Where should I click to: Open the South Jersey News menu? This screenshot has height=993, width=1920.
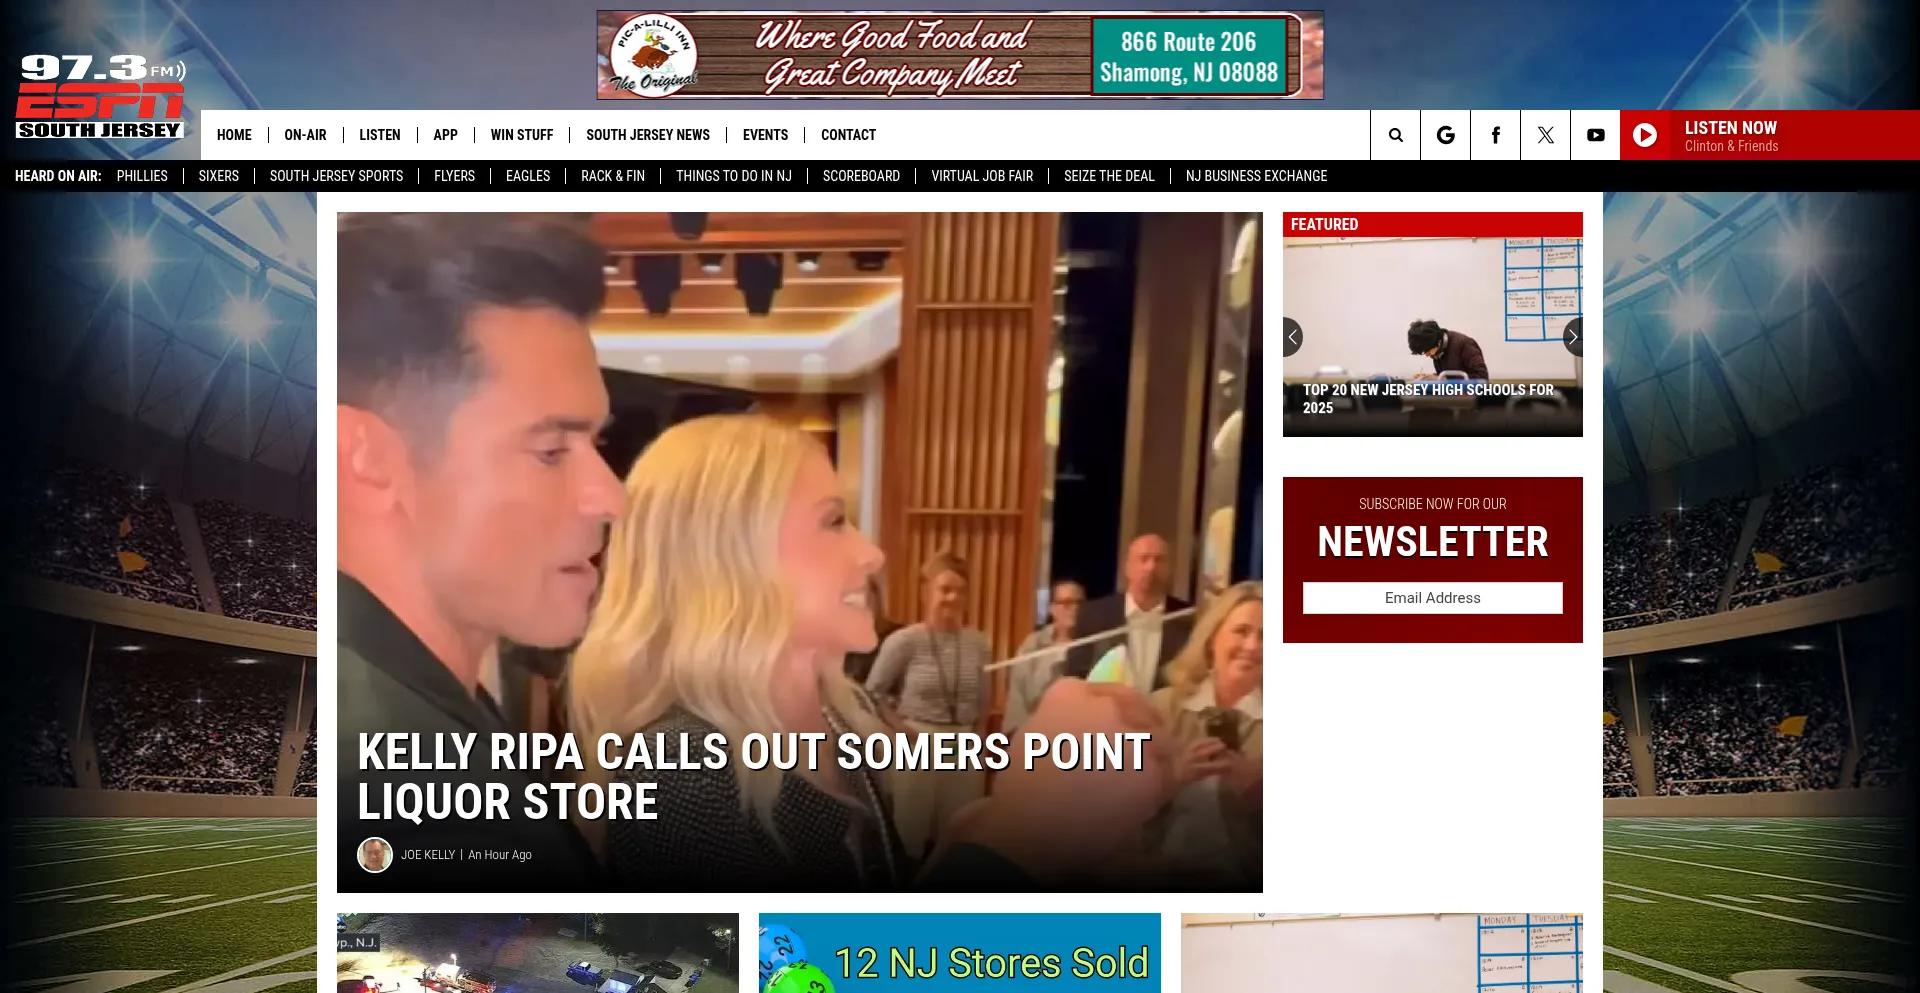647,135
